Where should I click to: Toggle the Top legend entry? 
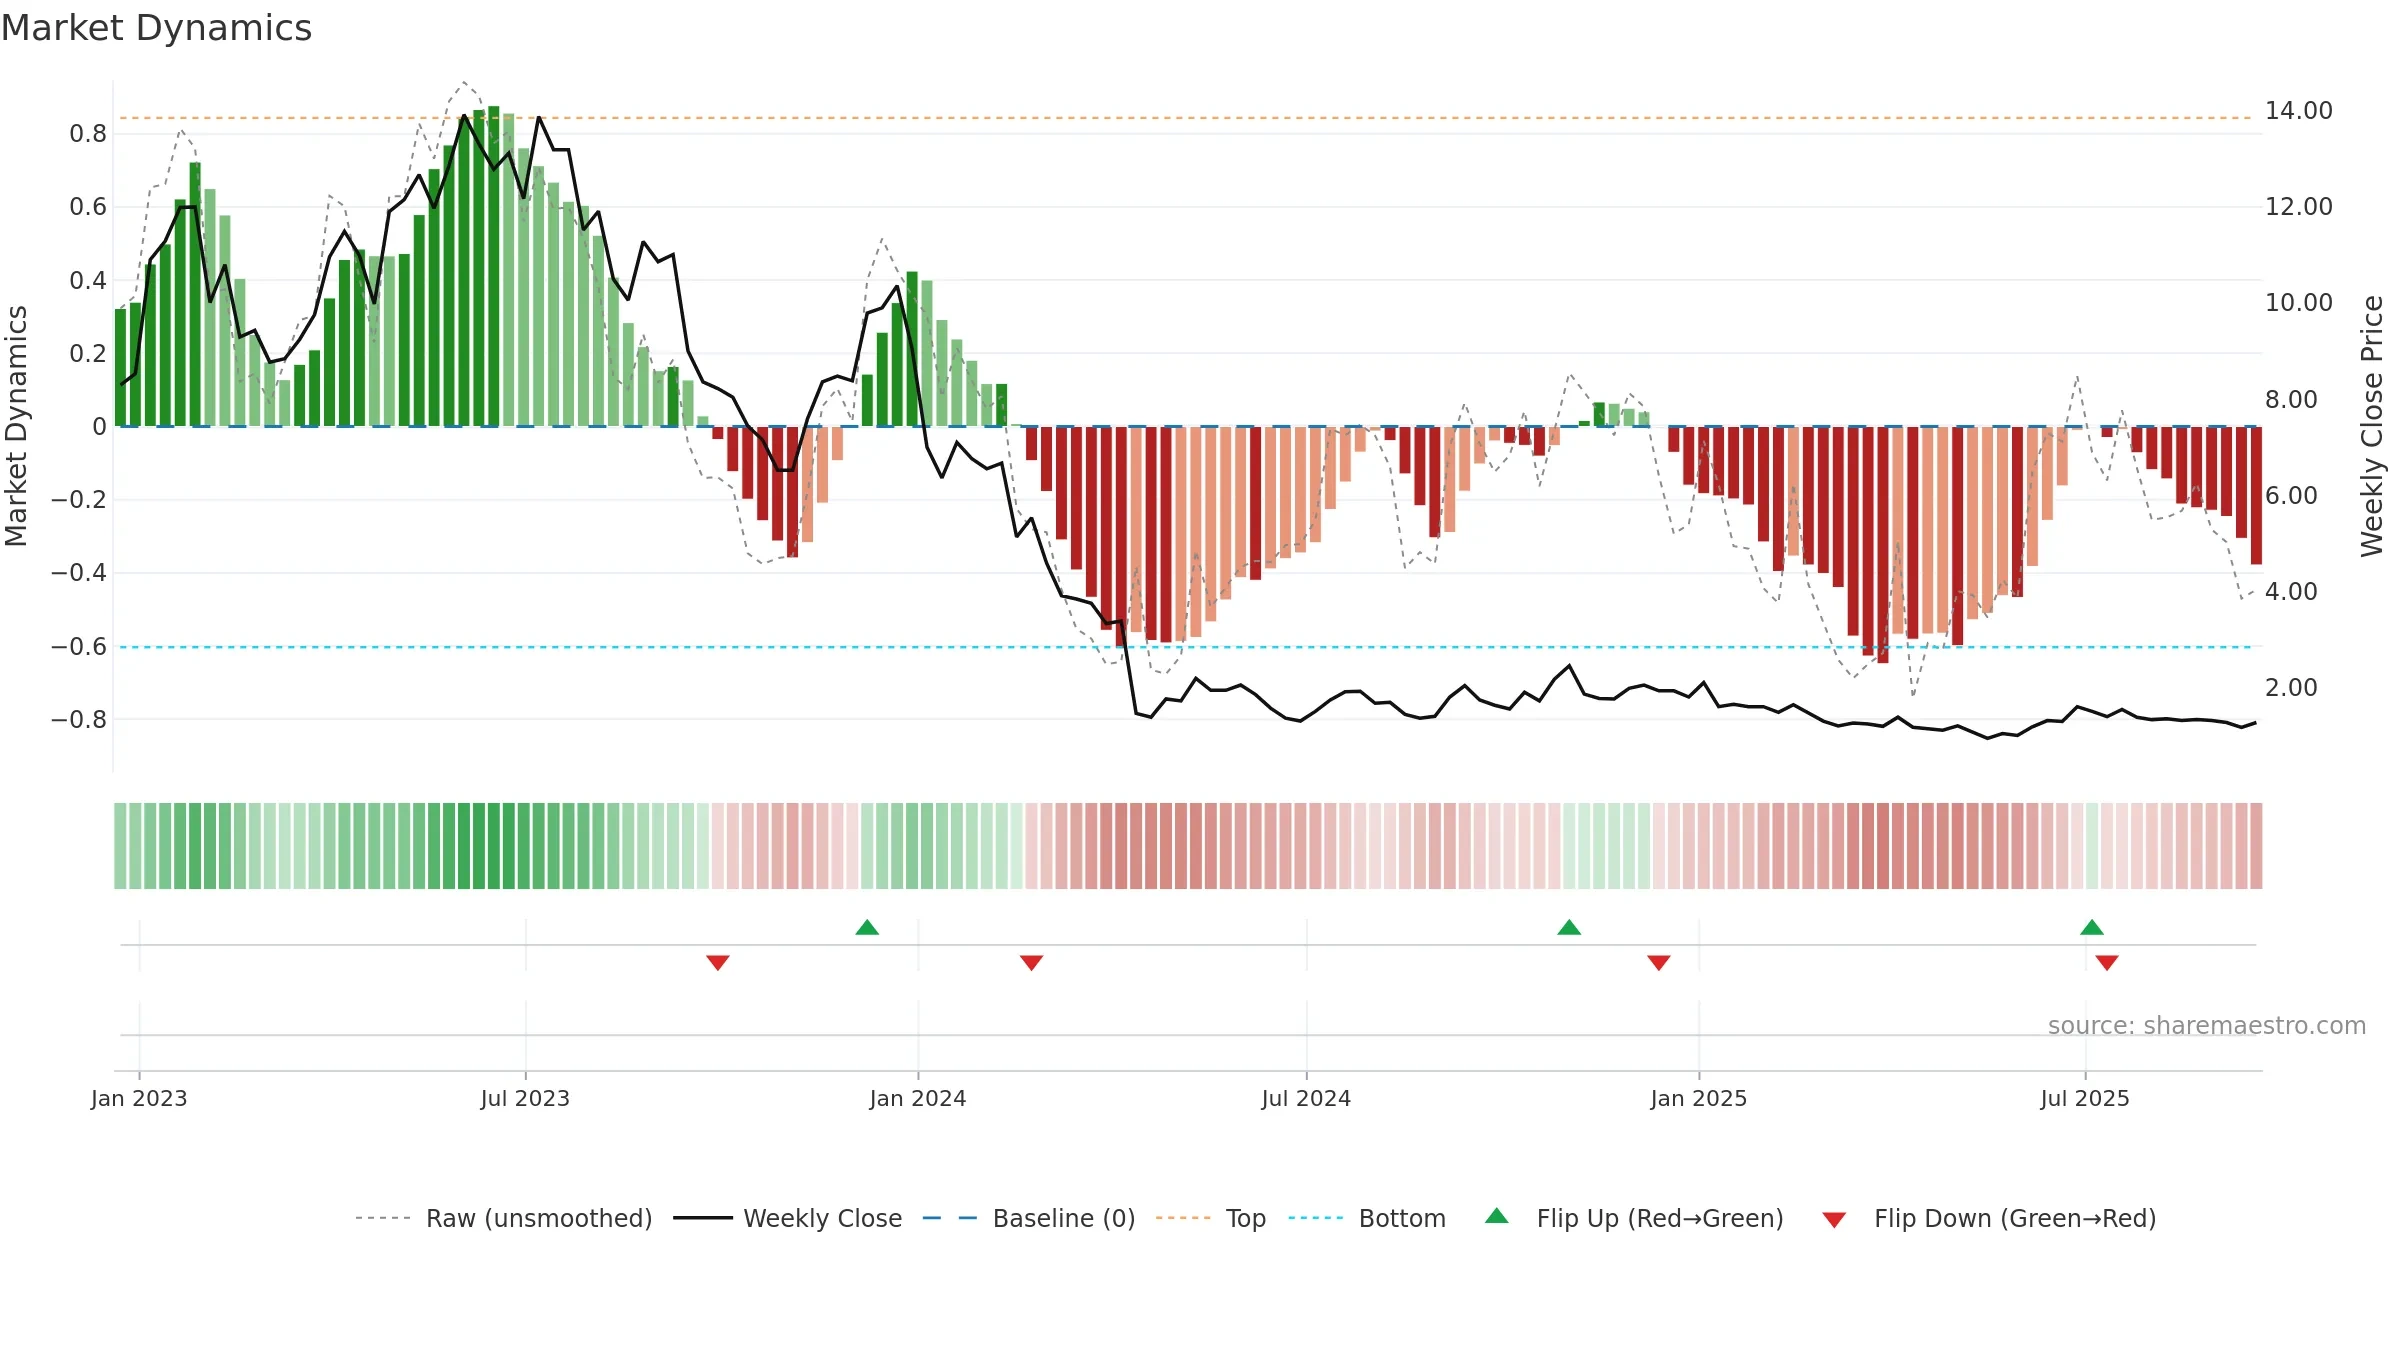pyautogui.click(x=1210, y=1218)
